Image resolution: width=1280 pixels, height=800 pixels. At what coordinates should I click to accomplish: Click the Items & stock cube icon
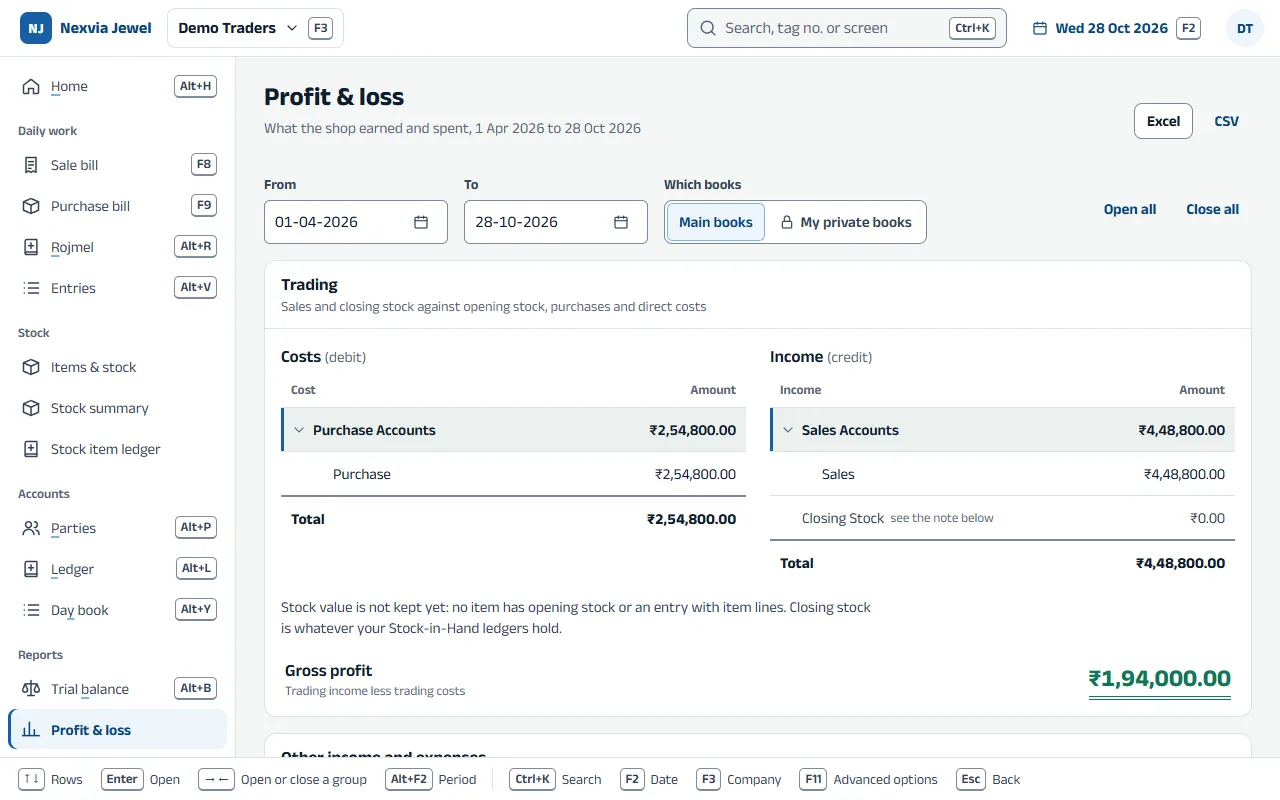tap(31, 367)
